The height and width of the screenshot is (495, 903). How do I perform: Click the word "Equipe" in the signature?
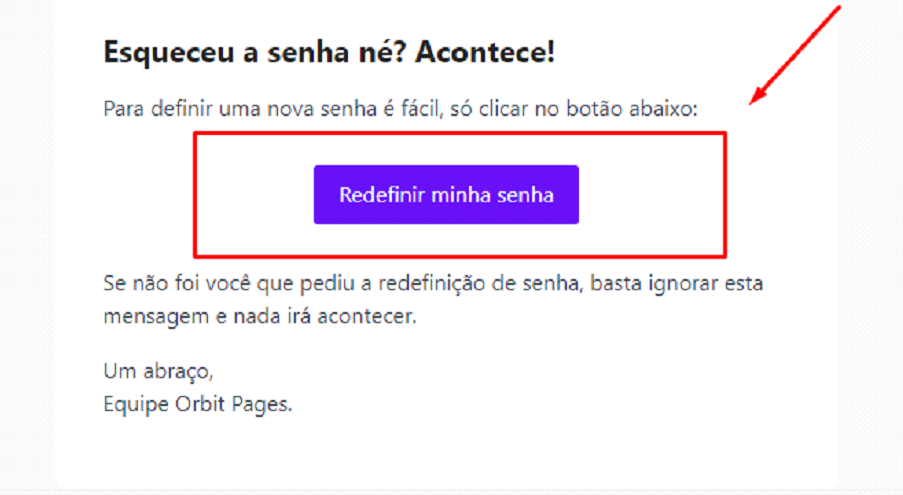click(134, 406)
